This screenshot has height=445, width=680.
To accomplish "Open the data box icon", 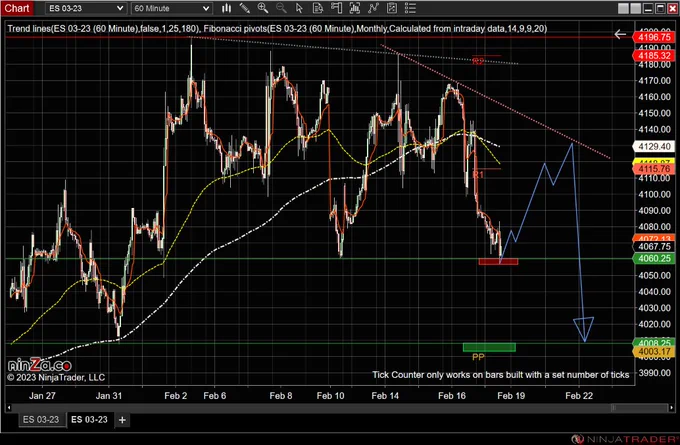I will point(318,8).
